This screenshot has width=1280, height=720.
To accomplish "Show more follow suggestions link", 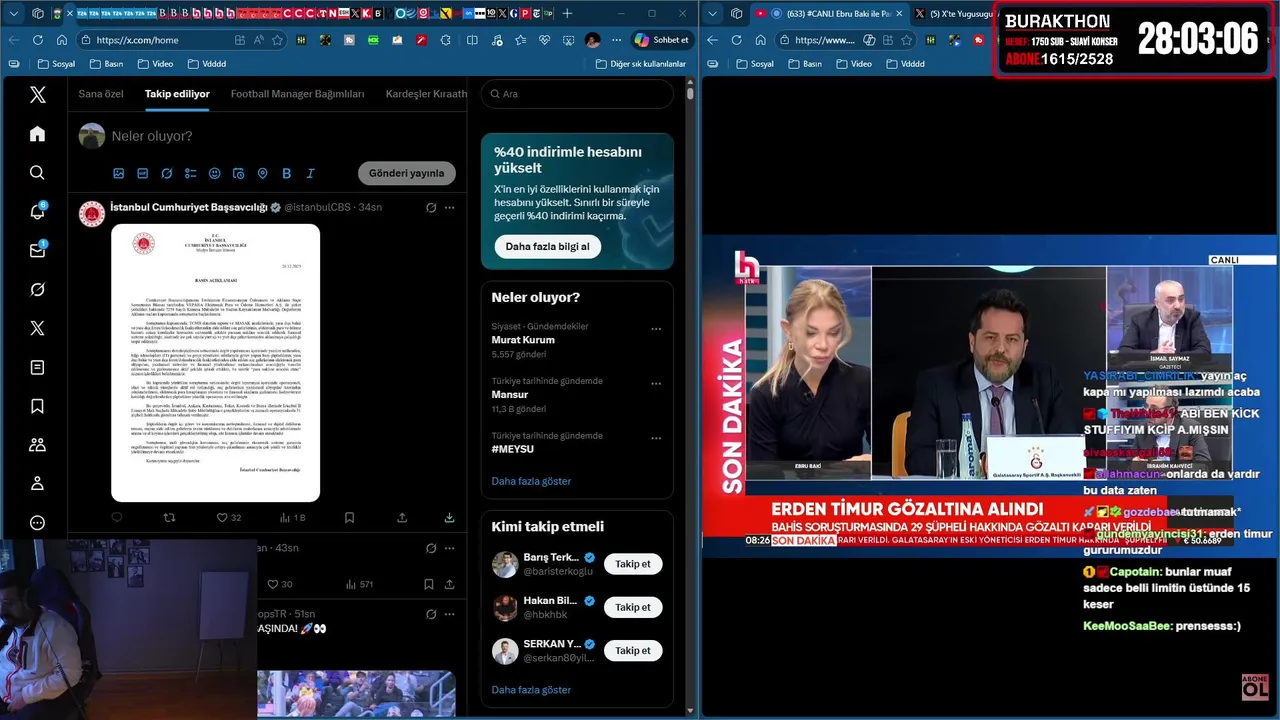I will click(531, 690).
